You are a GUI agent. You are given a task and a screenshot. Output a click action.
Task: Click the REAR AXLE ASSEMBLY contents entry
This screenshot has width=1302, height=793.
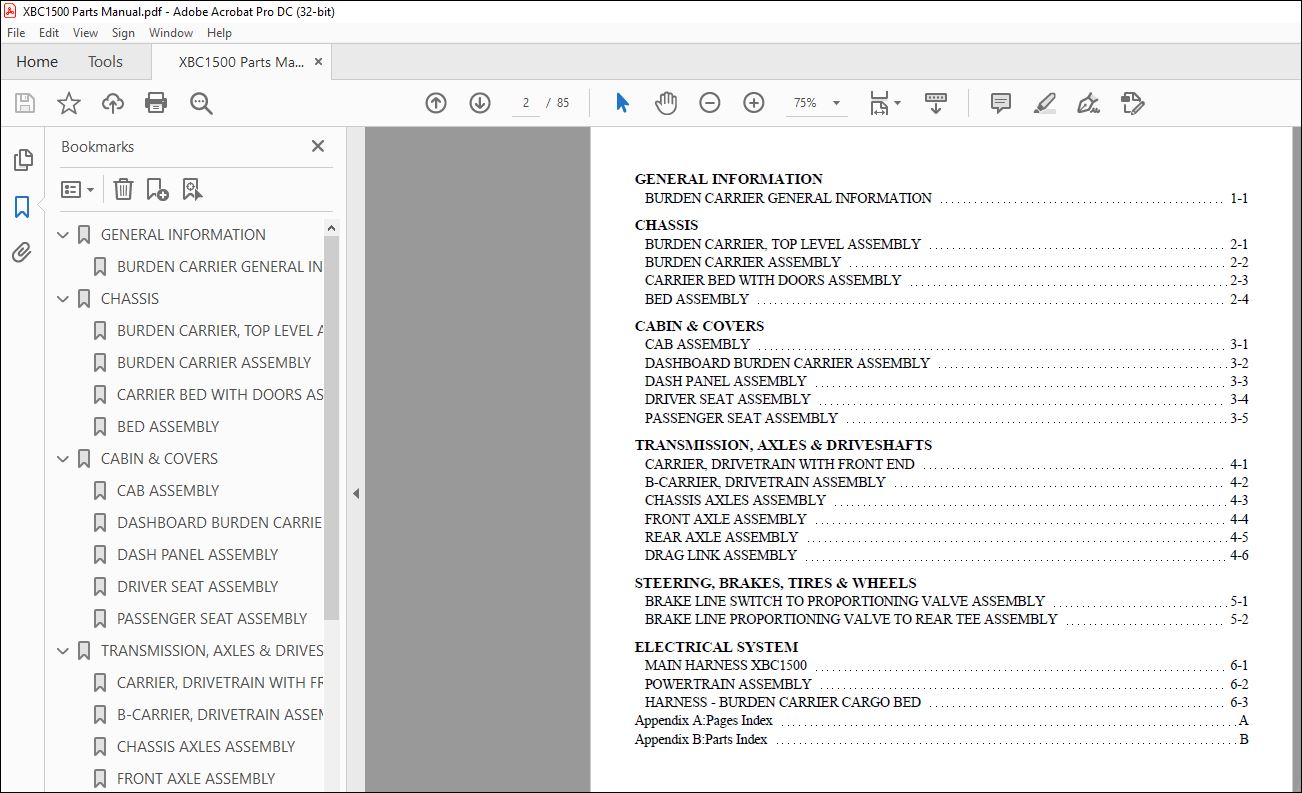click(722, 538)
